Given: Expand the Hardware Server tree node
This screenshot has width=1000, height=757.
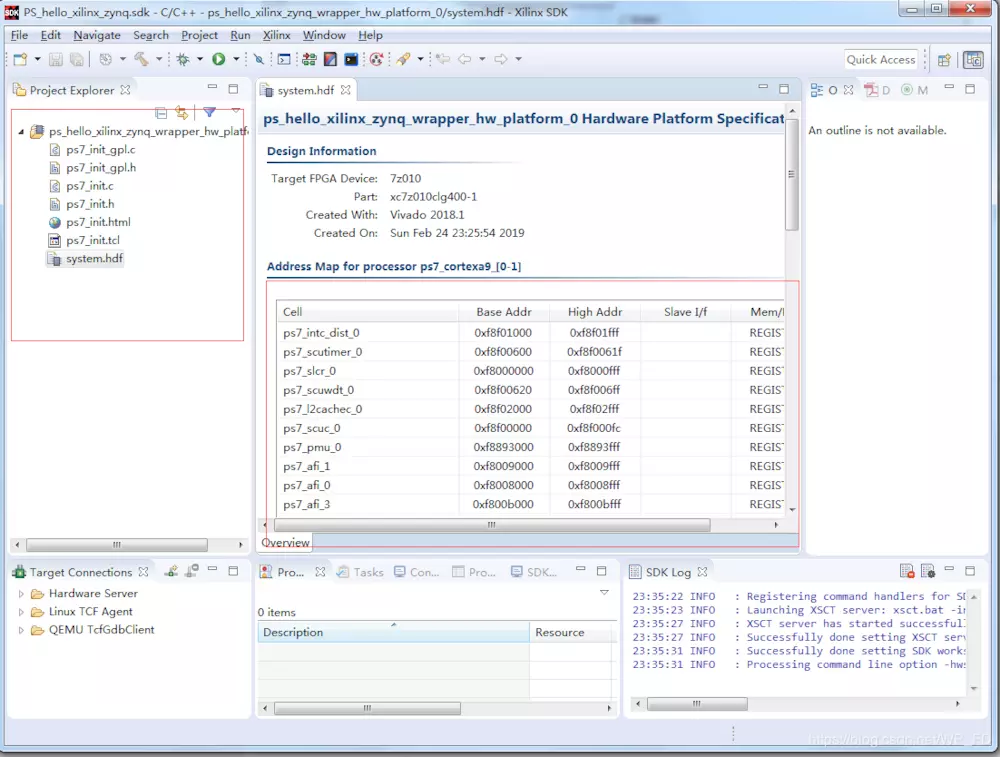Looking at the screenshot, I should coord(22,594).
